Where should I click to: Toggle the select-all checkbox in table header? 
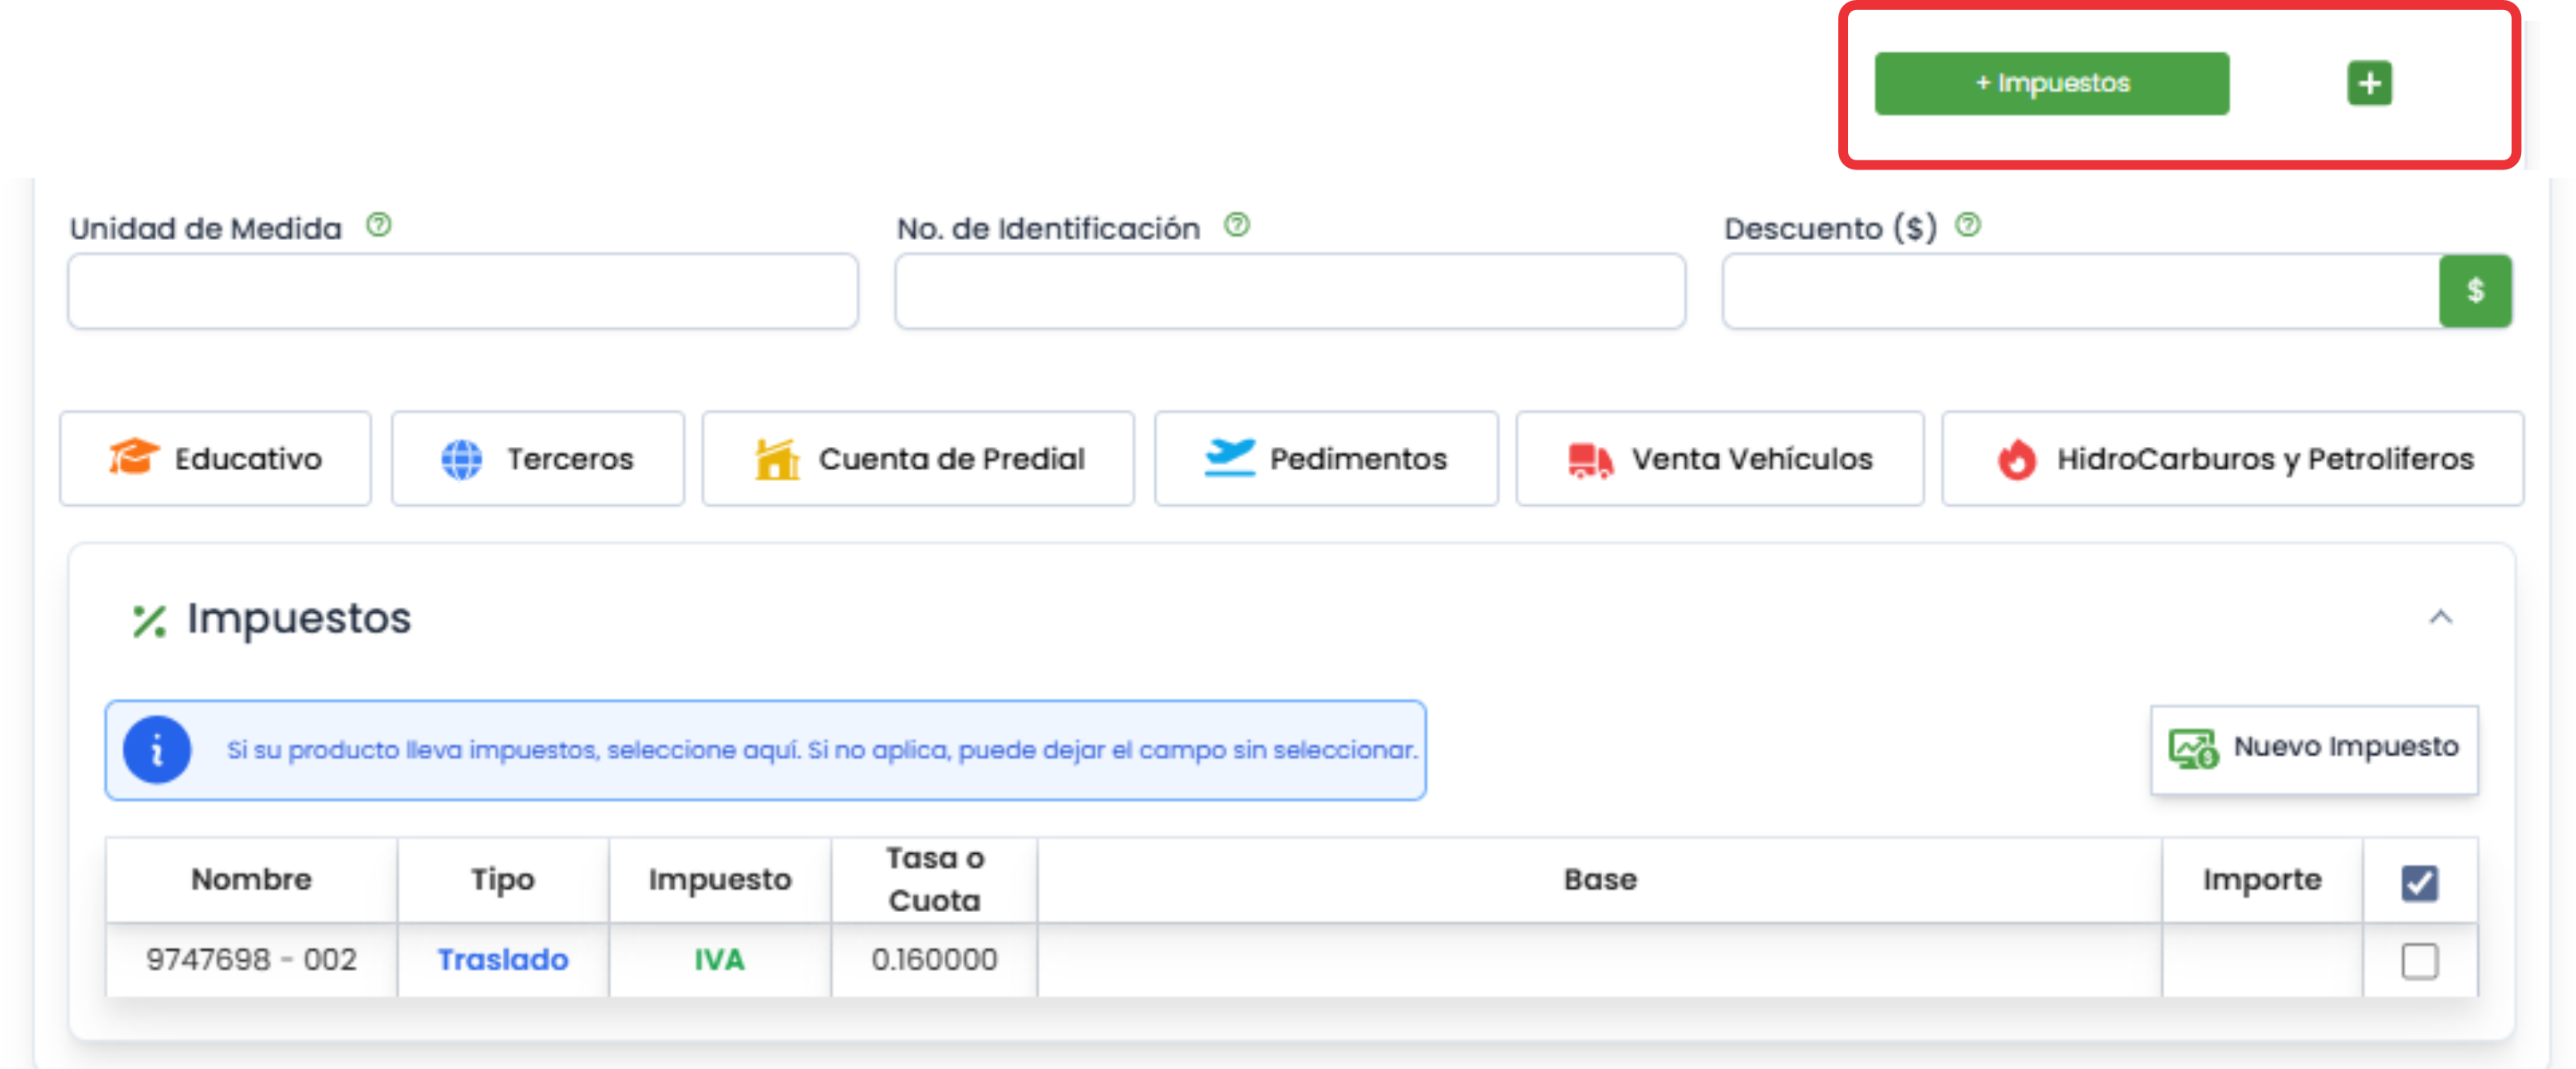[2419, 882]
